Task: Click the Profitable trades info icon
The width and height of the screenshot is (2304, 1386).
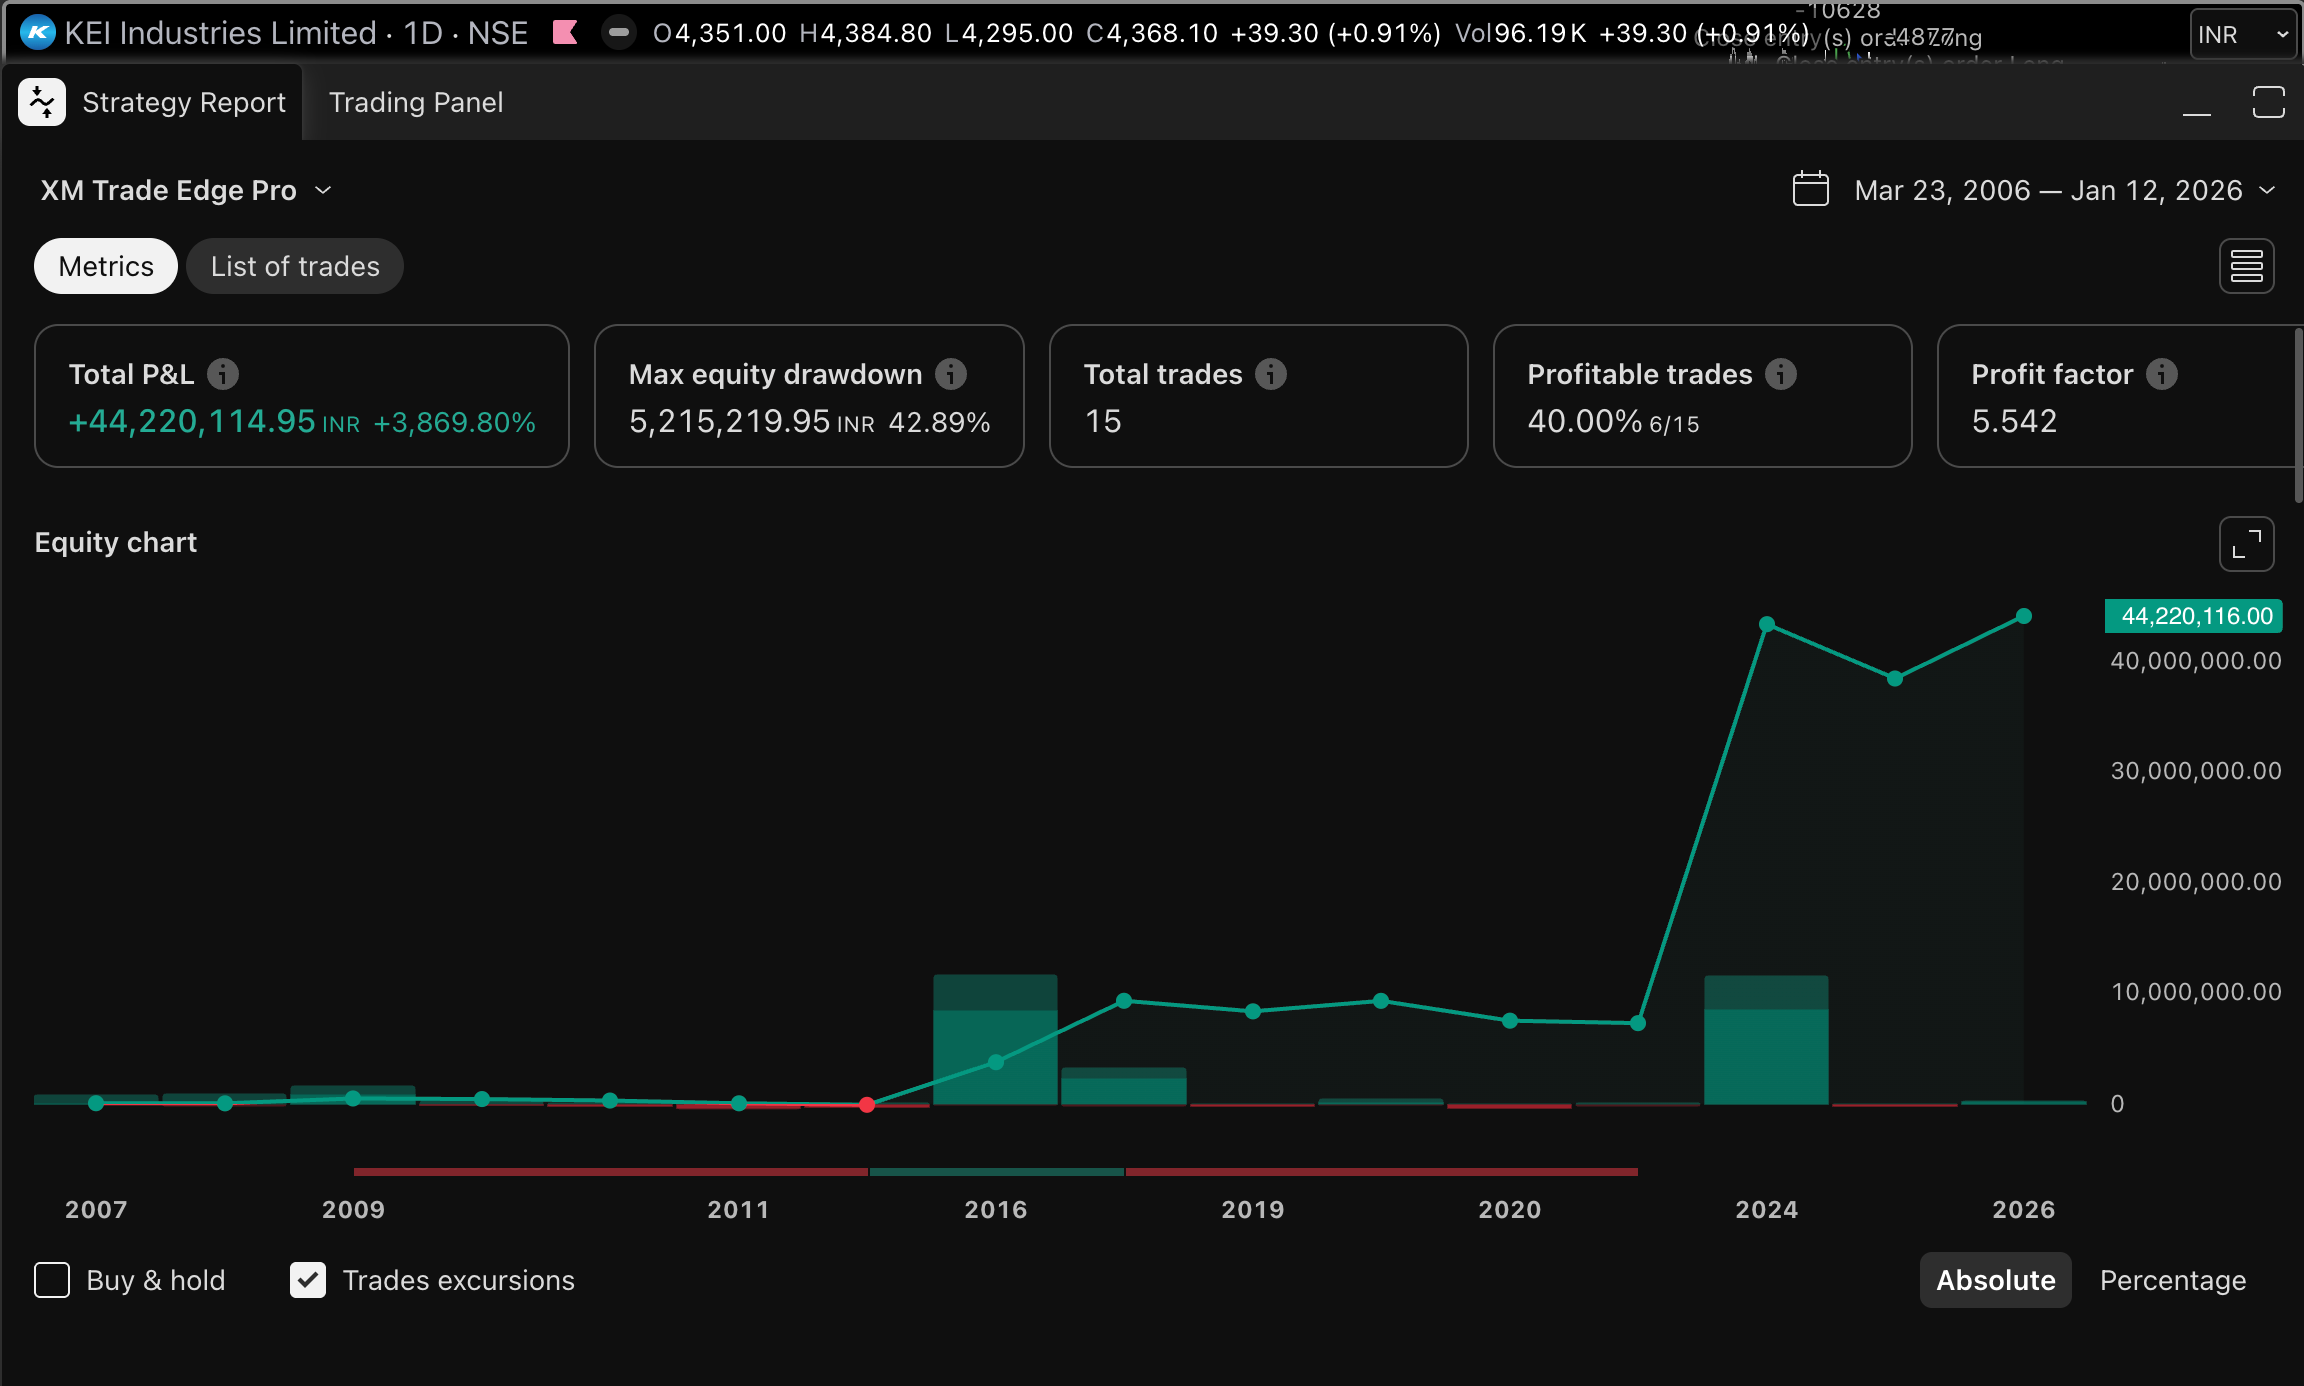Action: 1781,374
